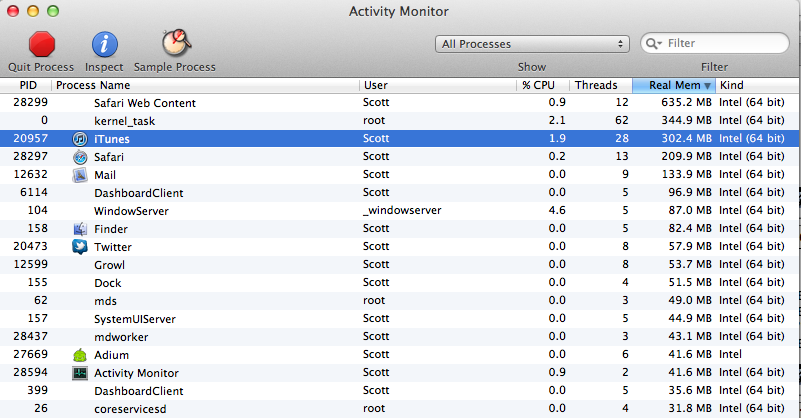This screenshot has width=801, height=418.
Task: Select the Twitter process name
Action: click(113, 247)
